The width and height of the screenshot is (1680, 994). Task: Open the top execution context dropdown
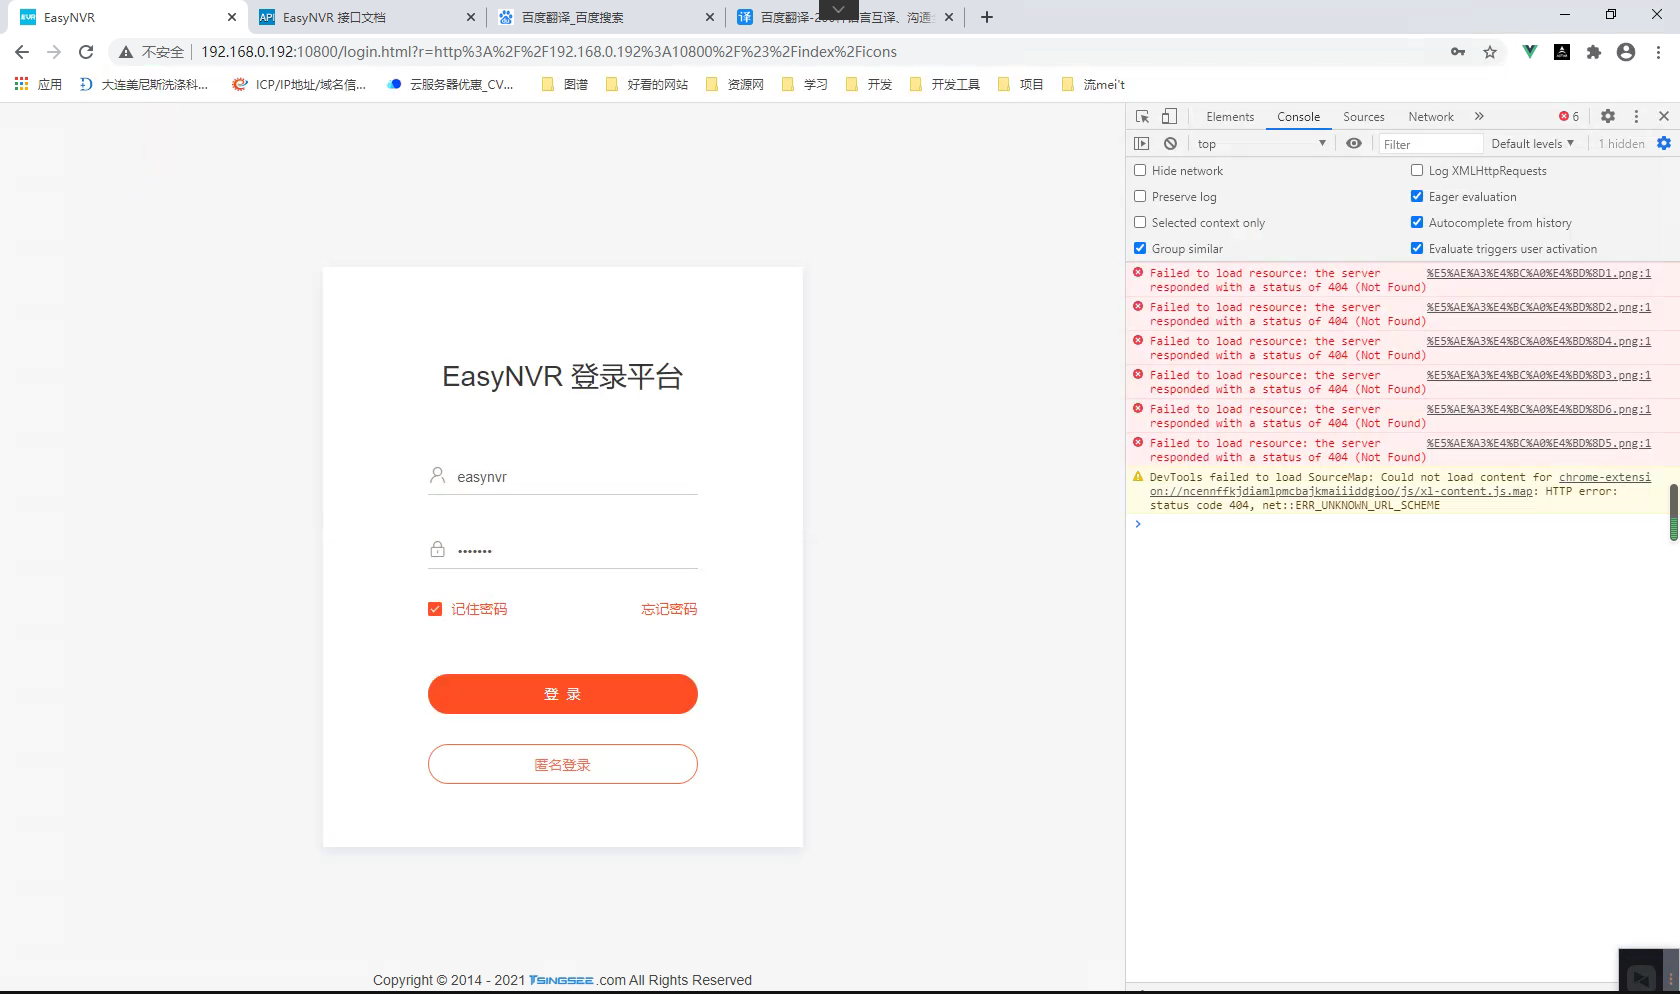tap(1261, 143)
